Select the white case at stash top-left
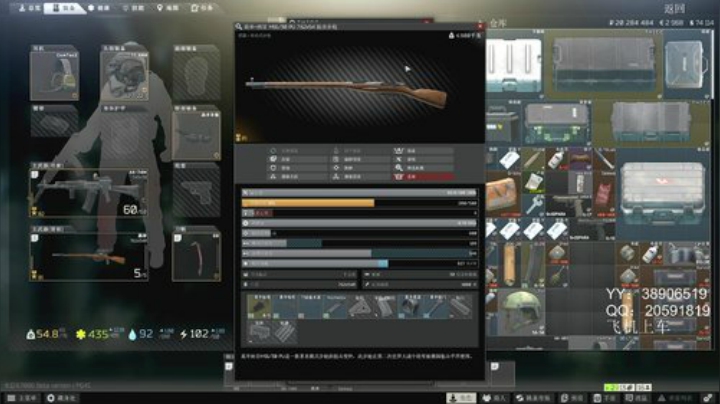Image resolution: width=720 pixels, height=404 pixels. point(514,64)
